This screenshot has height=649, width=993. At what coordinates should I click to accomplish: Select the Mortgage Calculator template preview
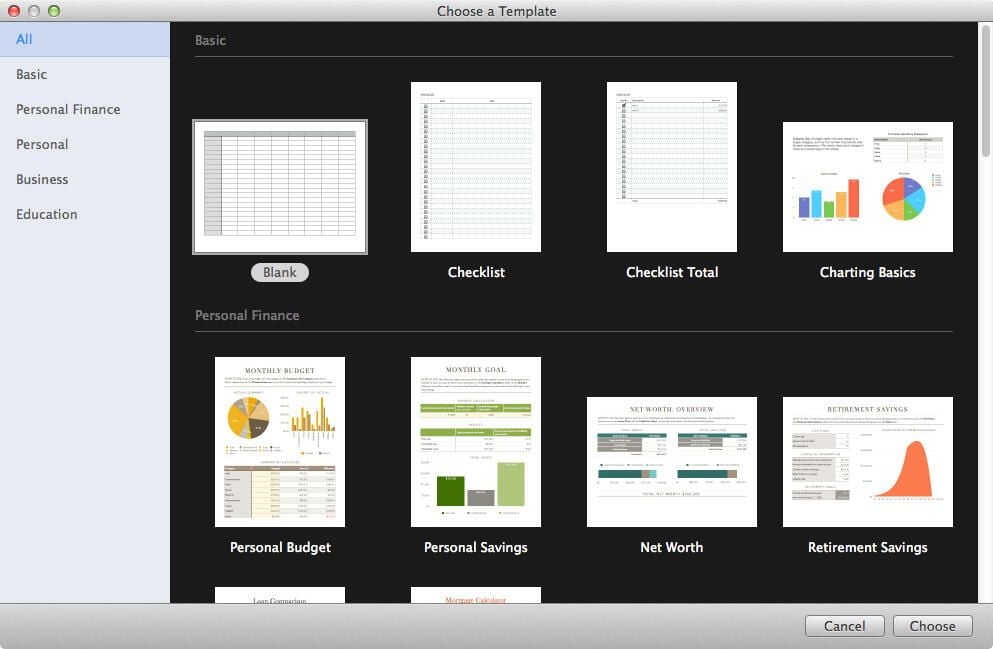tap(476, 595)
